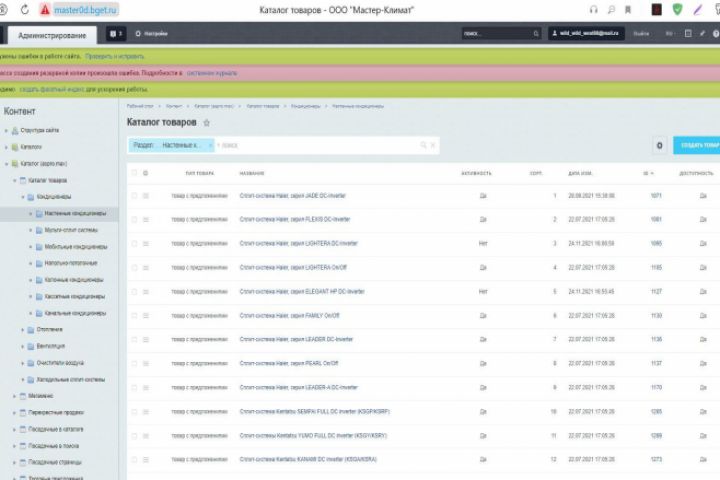Open Настройки in top toolbar
Viewport: 720px width, 480px height.
point(152,34)
